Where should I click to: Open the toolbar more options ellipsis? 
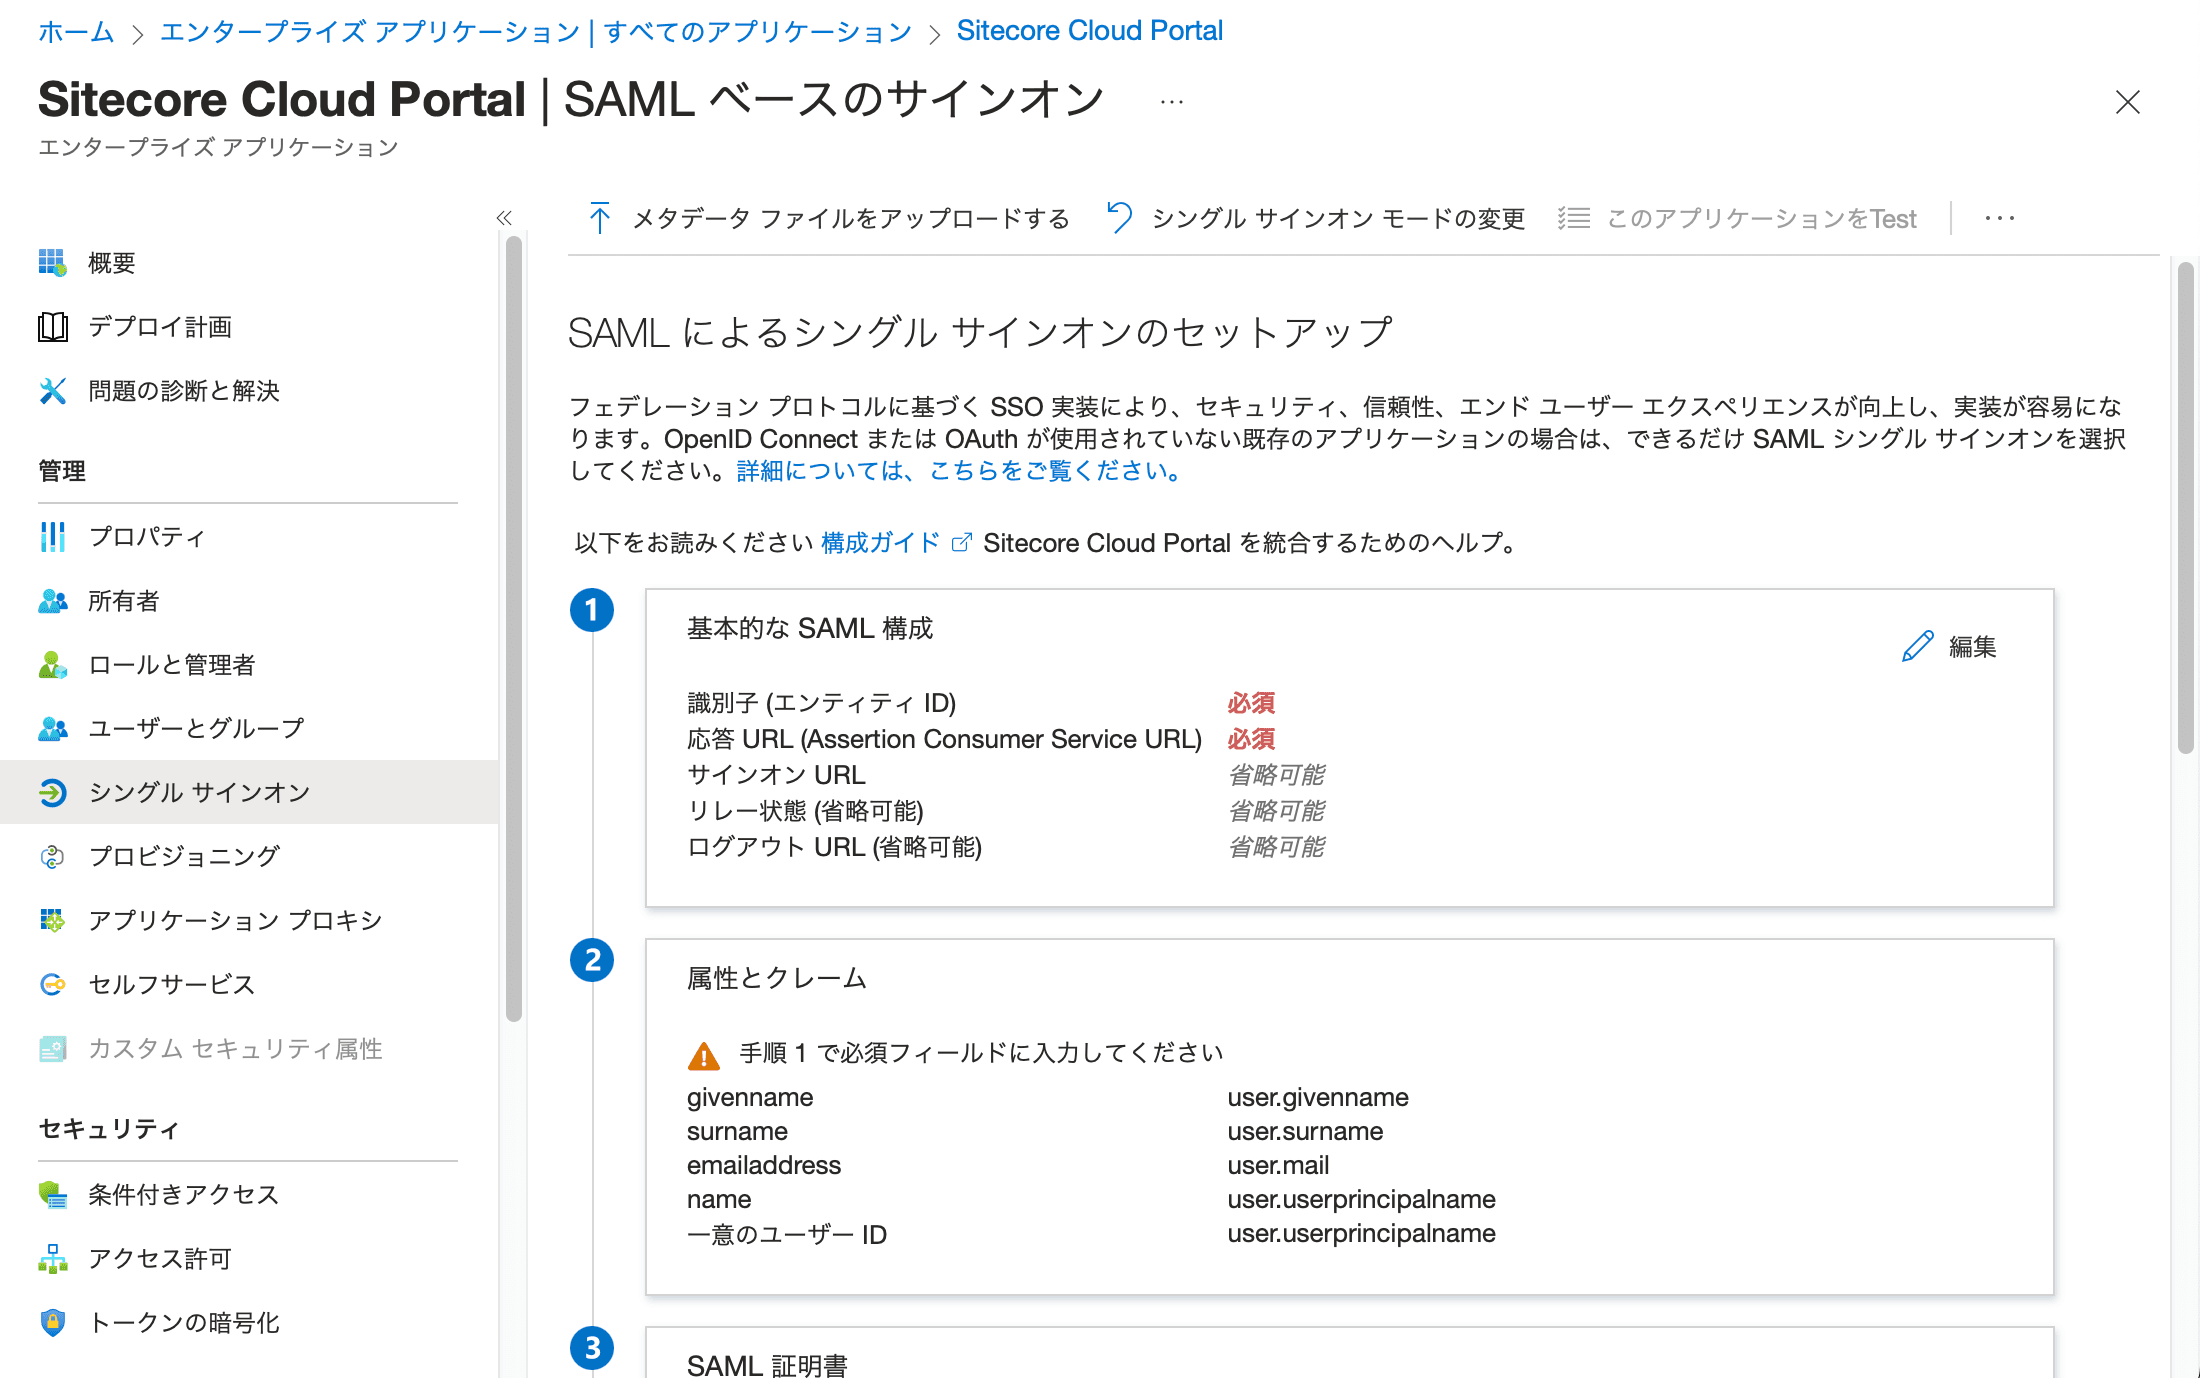click(x=1999, y=218)
